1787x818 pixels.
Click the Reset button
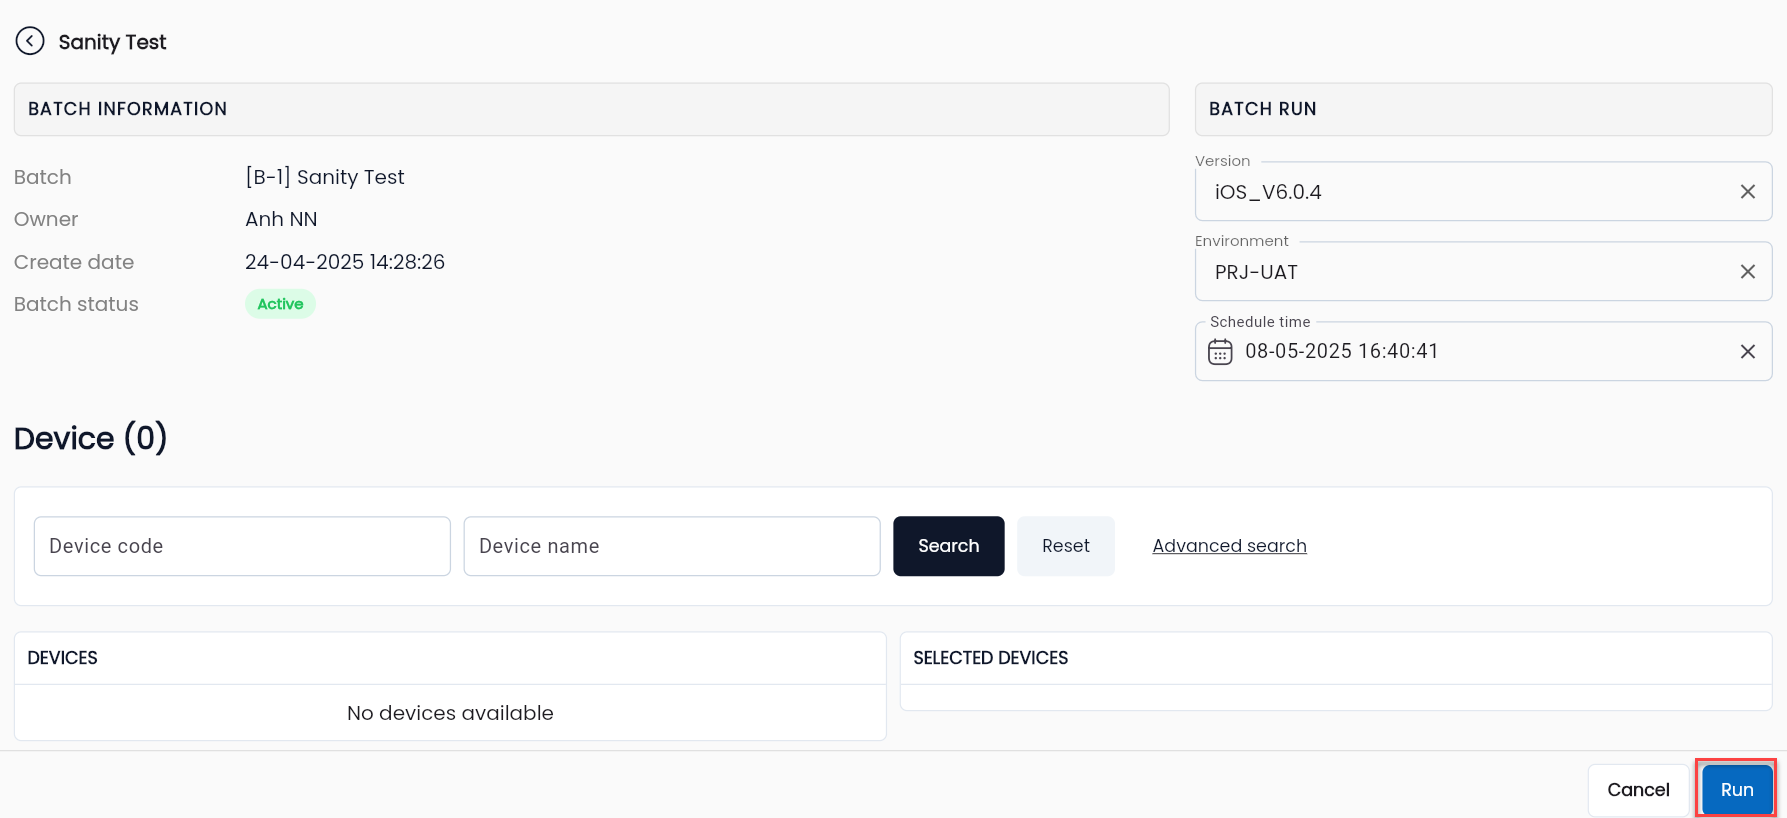pos(1065,546)
